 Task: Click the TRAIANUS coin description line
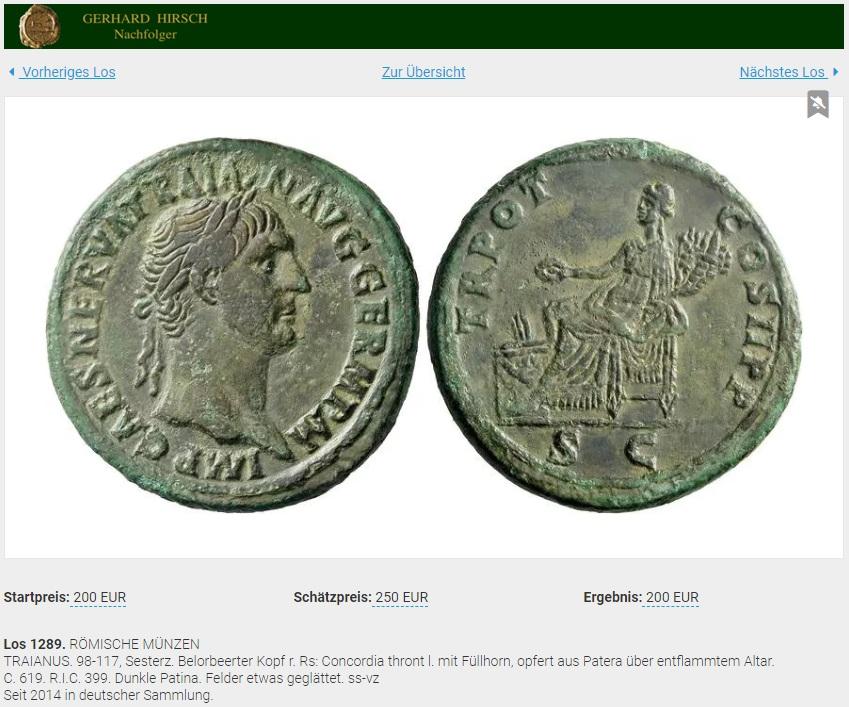point(389,661)
